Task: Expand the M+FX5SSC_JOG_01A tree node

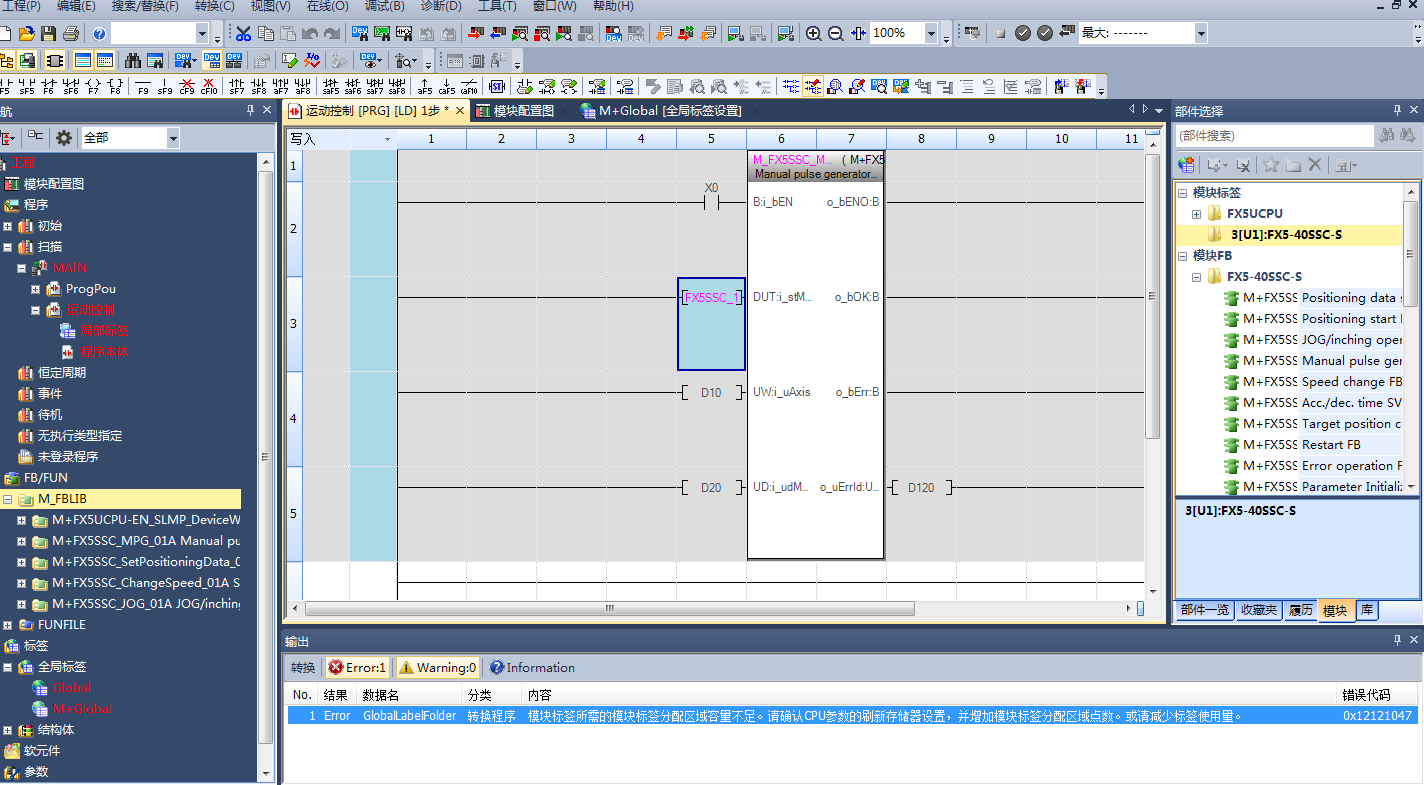Action: click(x=22, y=604)
